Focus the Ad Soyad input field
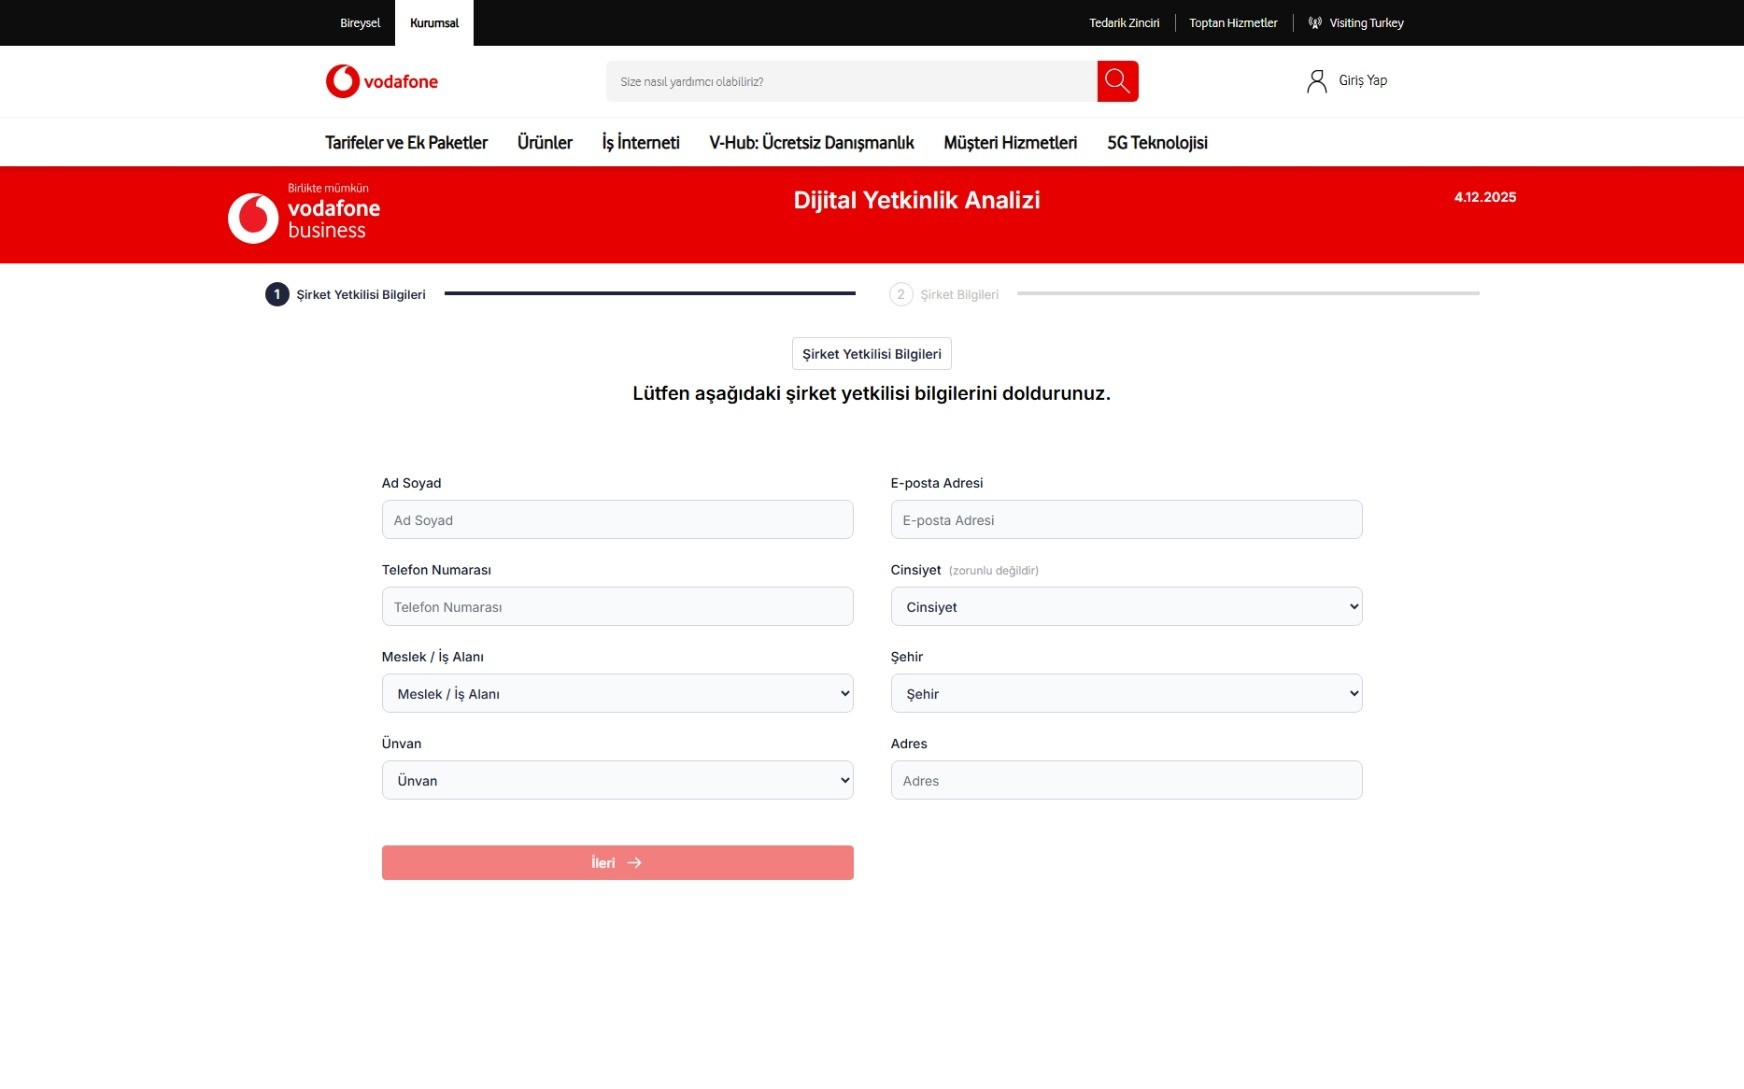The width and height of the screenshot is (1744, 1089). [617, 520]
